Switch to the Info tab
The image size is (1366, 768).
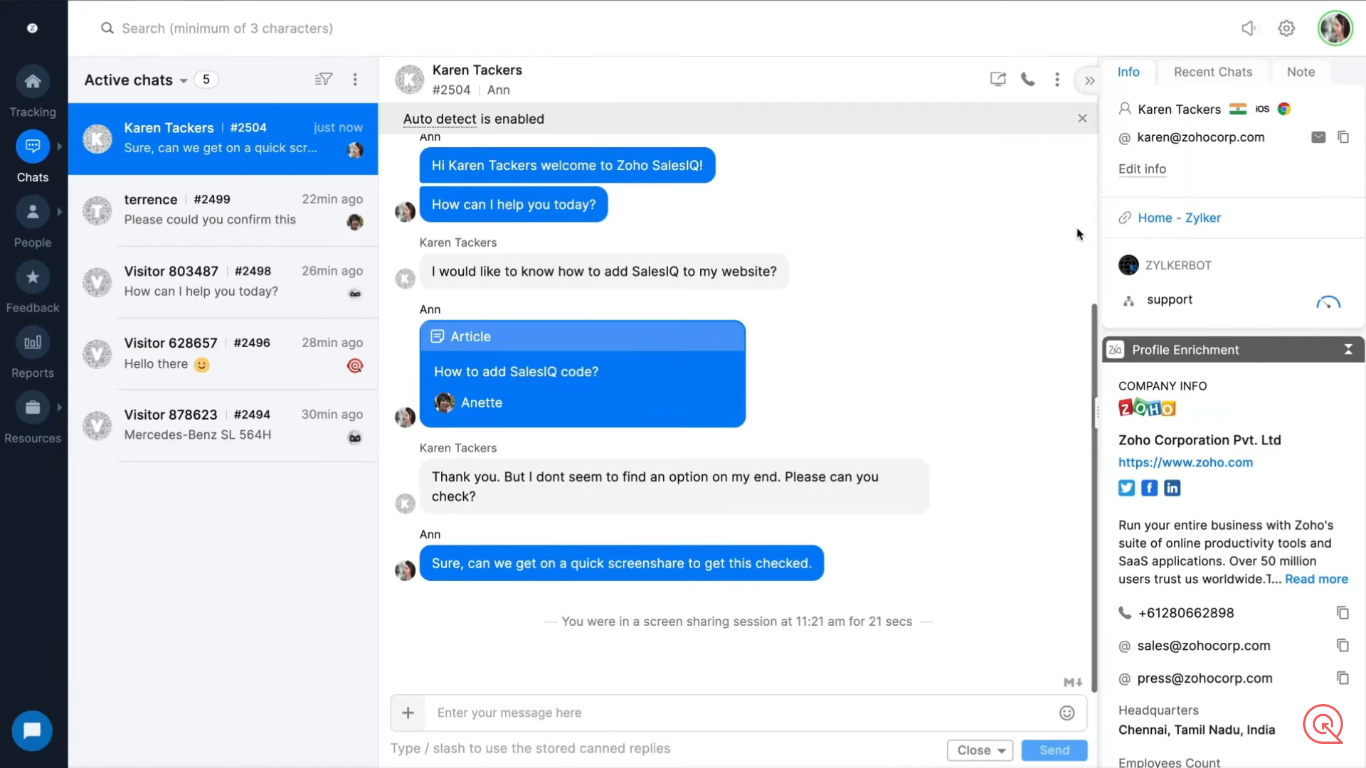pos(1128,72)
